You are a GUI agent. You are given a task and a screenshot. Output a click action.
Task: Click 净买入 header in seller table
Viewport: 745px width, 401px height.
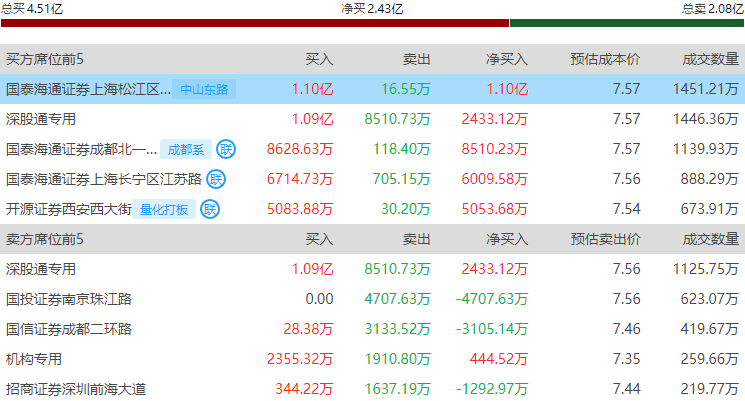(x=507, y=239)
